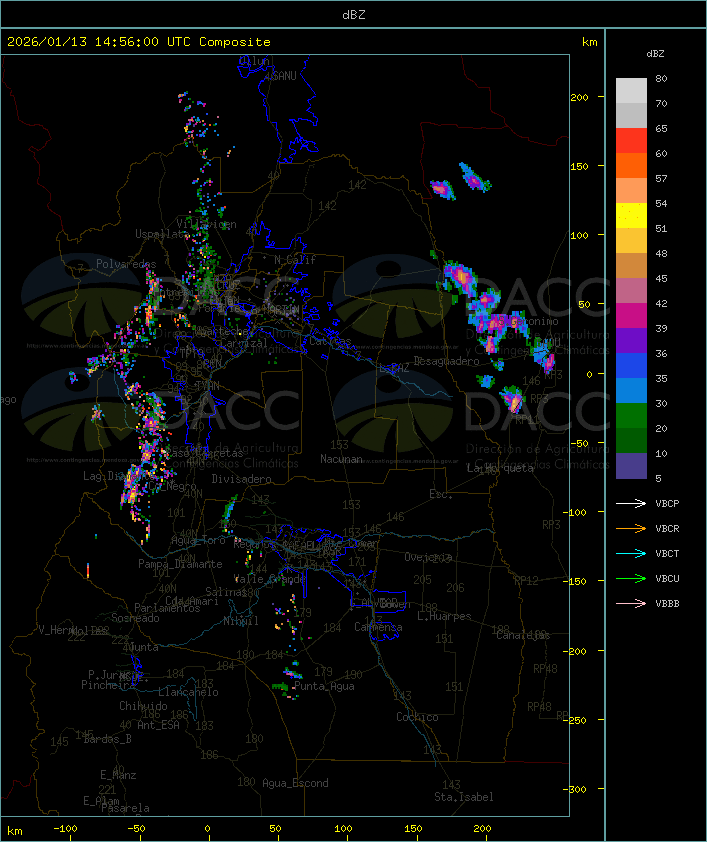Click the Desaguadero map label
This screenshot has height=842, width=707.
[446, 361]
